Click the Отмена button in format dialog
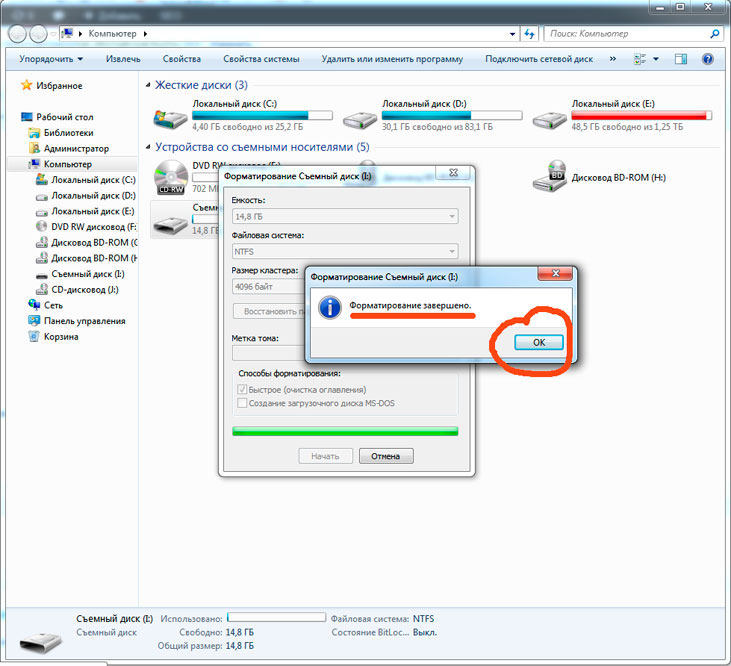The width and height of the screenshot is (731, 666). (386, 456)
